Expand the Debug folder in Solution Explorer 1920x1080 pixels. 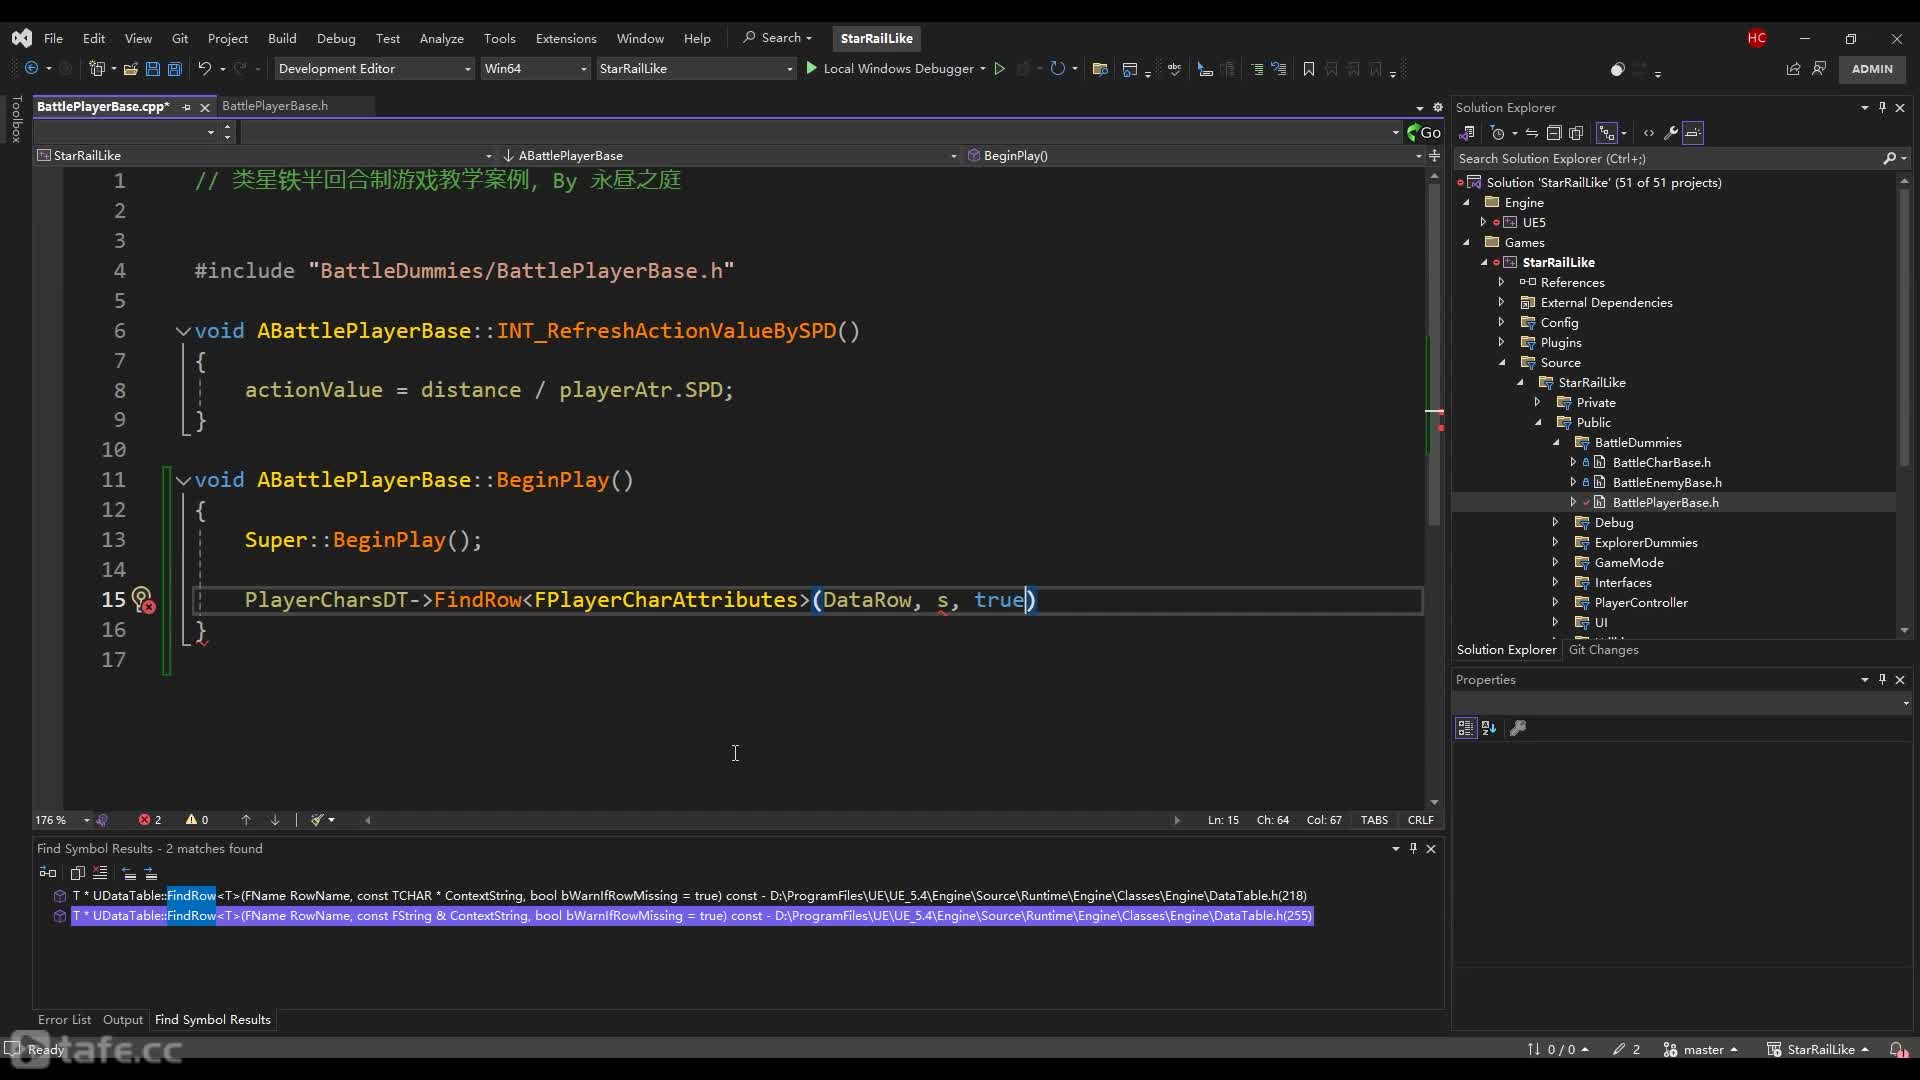point(1555,522)
